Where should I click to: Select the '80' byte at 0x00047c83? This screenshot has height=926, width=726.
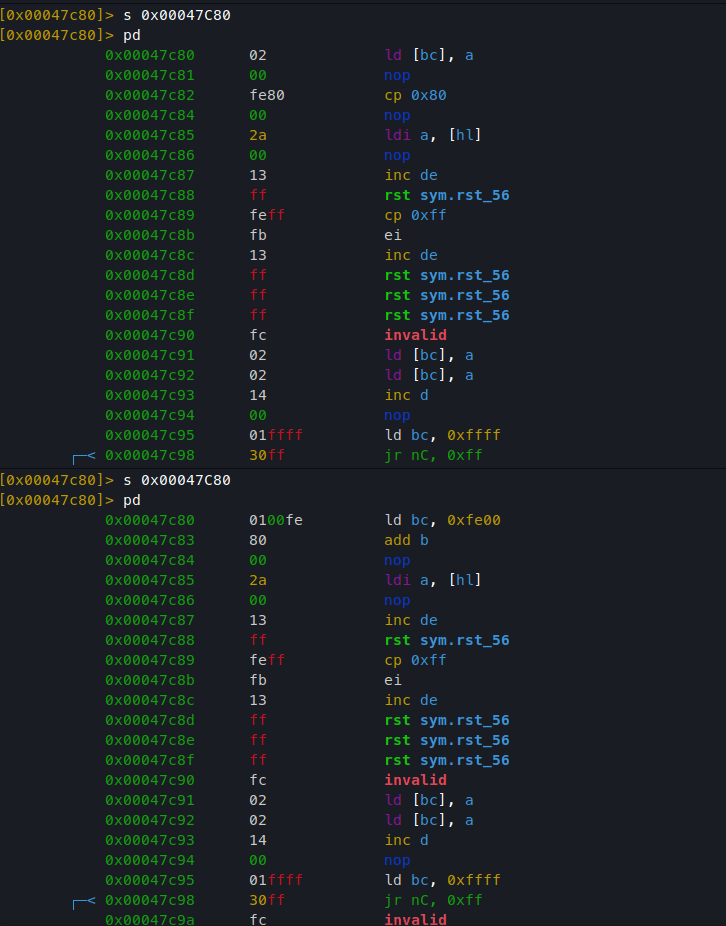pyautogui.click(x=258, y=540)
